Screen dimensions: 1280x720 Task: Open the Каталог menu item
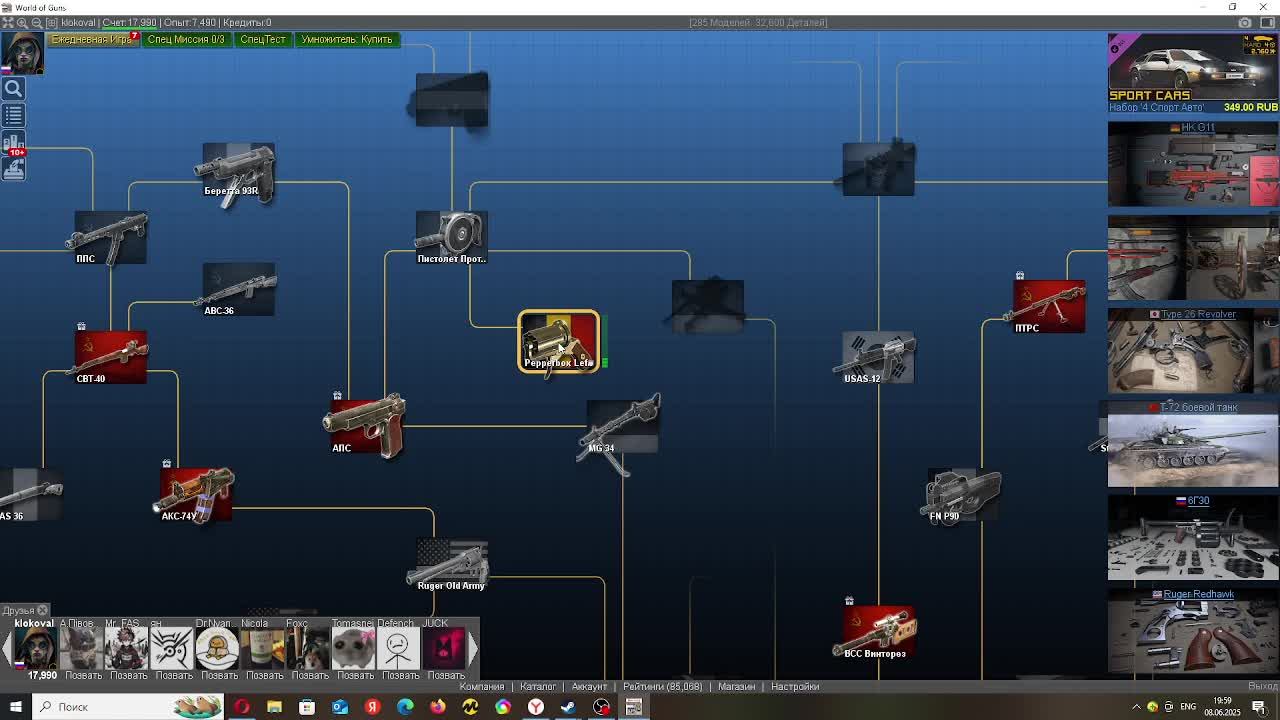coord(537,686)
